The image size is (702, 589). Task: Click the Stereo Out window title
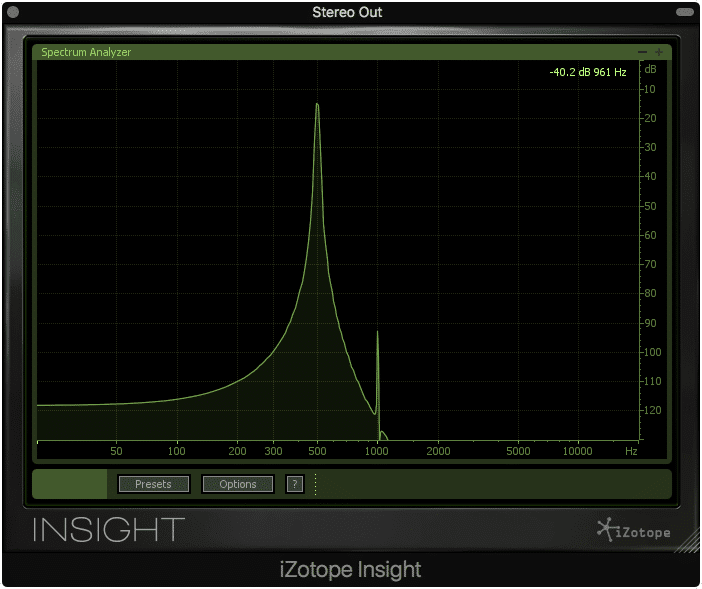[x=347, y=12]
